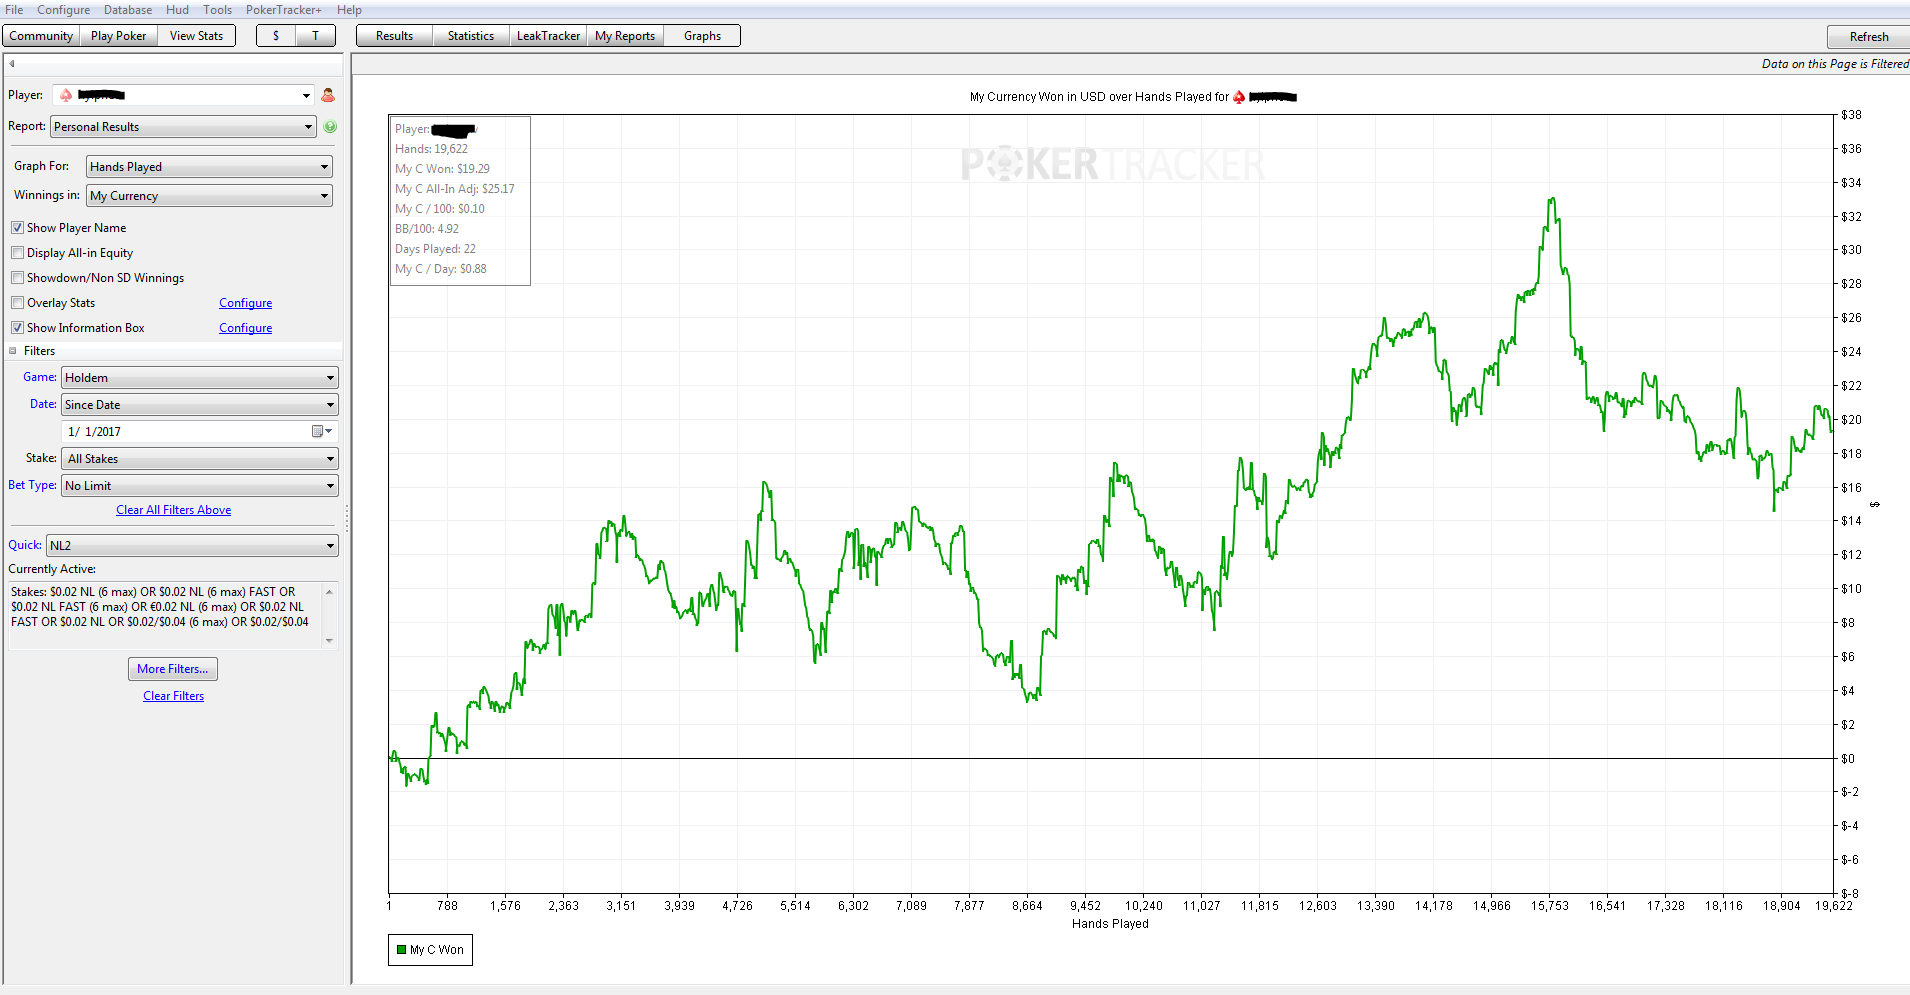This screenshot has height=995, width=1910.
Task: Switch to cash games with $ button
Action: (276, 36)
